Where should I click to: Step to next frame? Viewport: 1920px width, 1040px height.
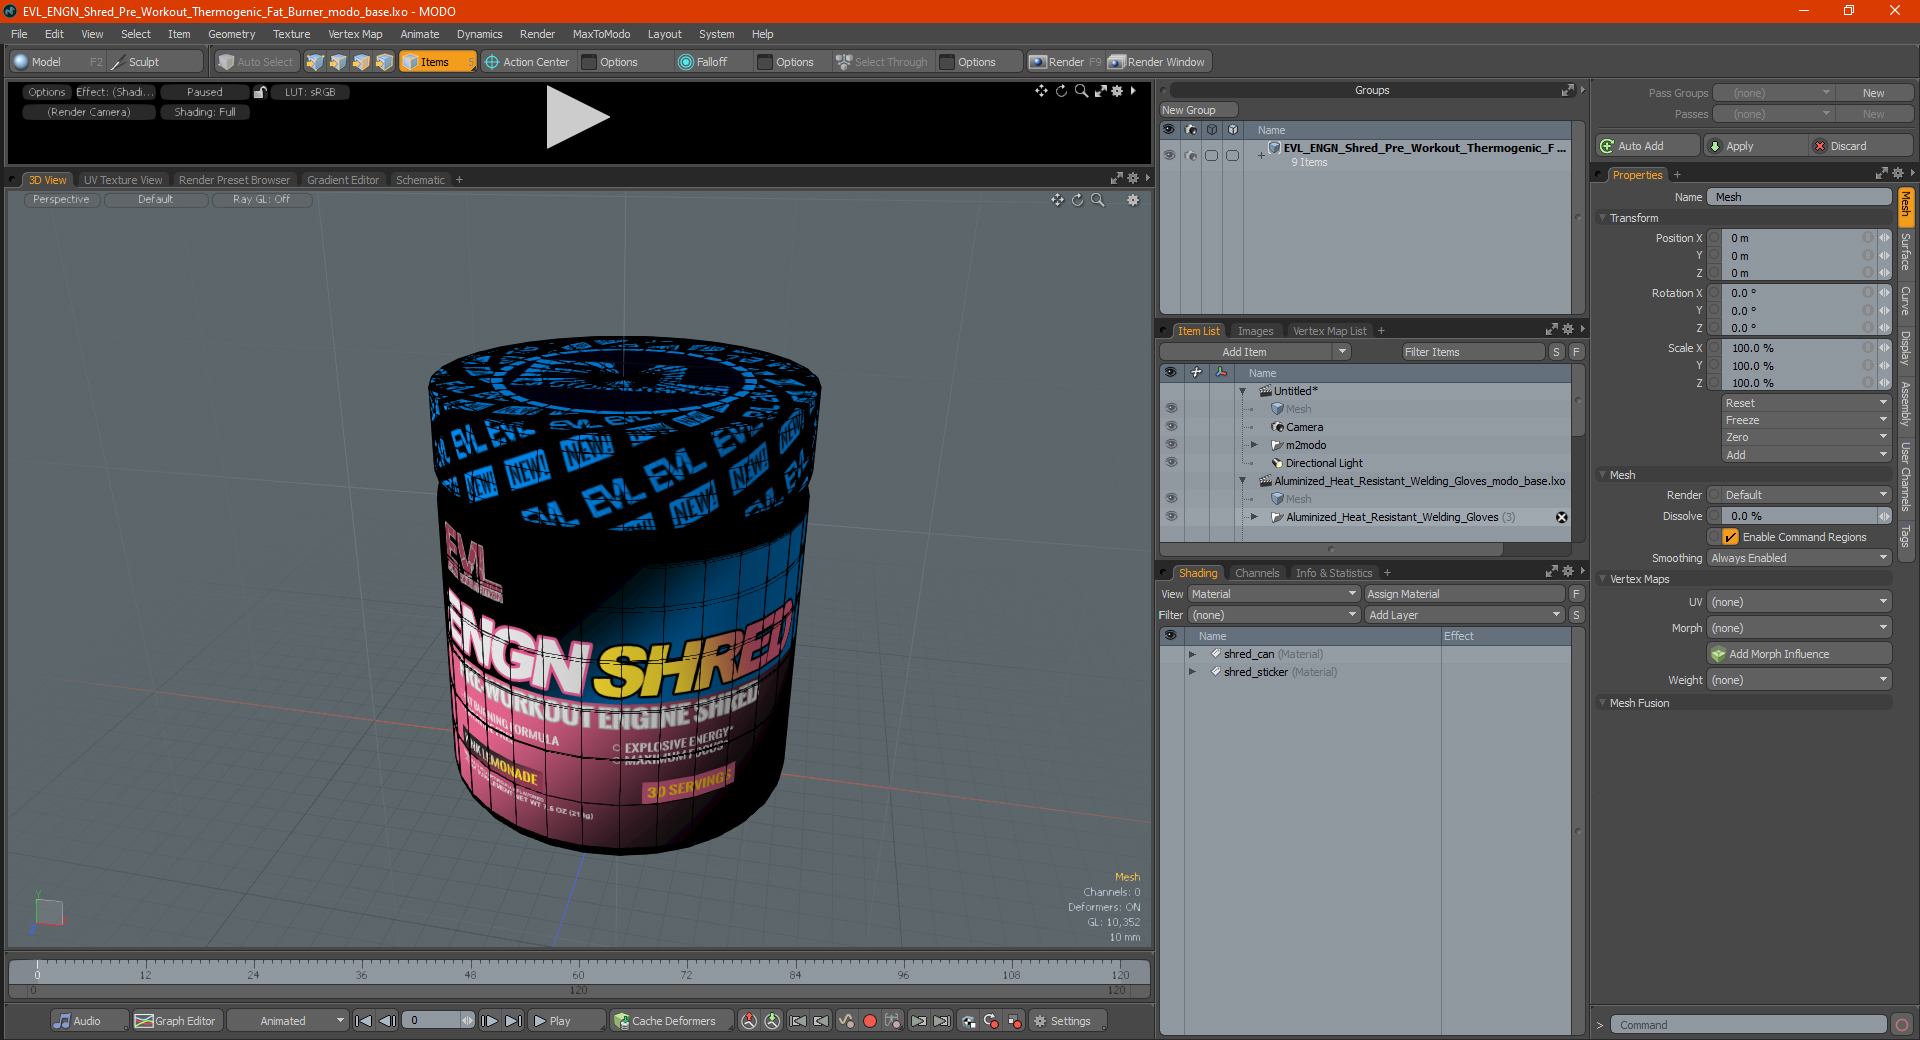[490, 1021]
